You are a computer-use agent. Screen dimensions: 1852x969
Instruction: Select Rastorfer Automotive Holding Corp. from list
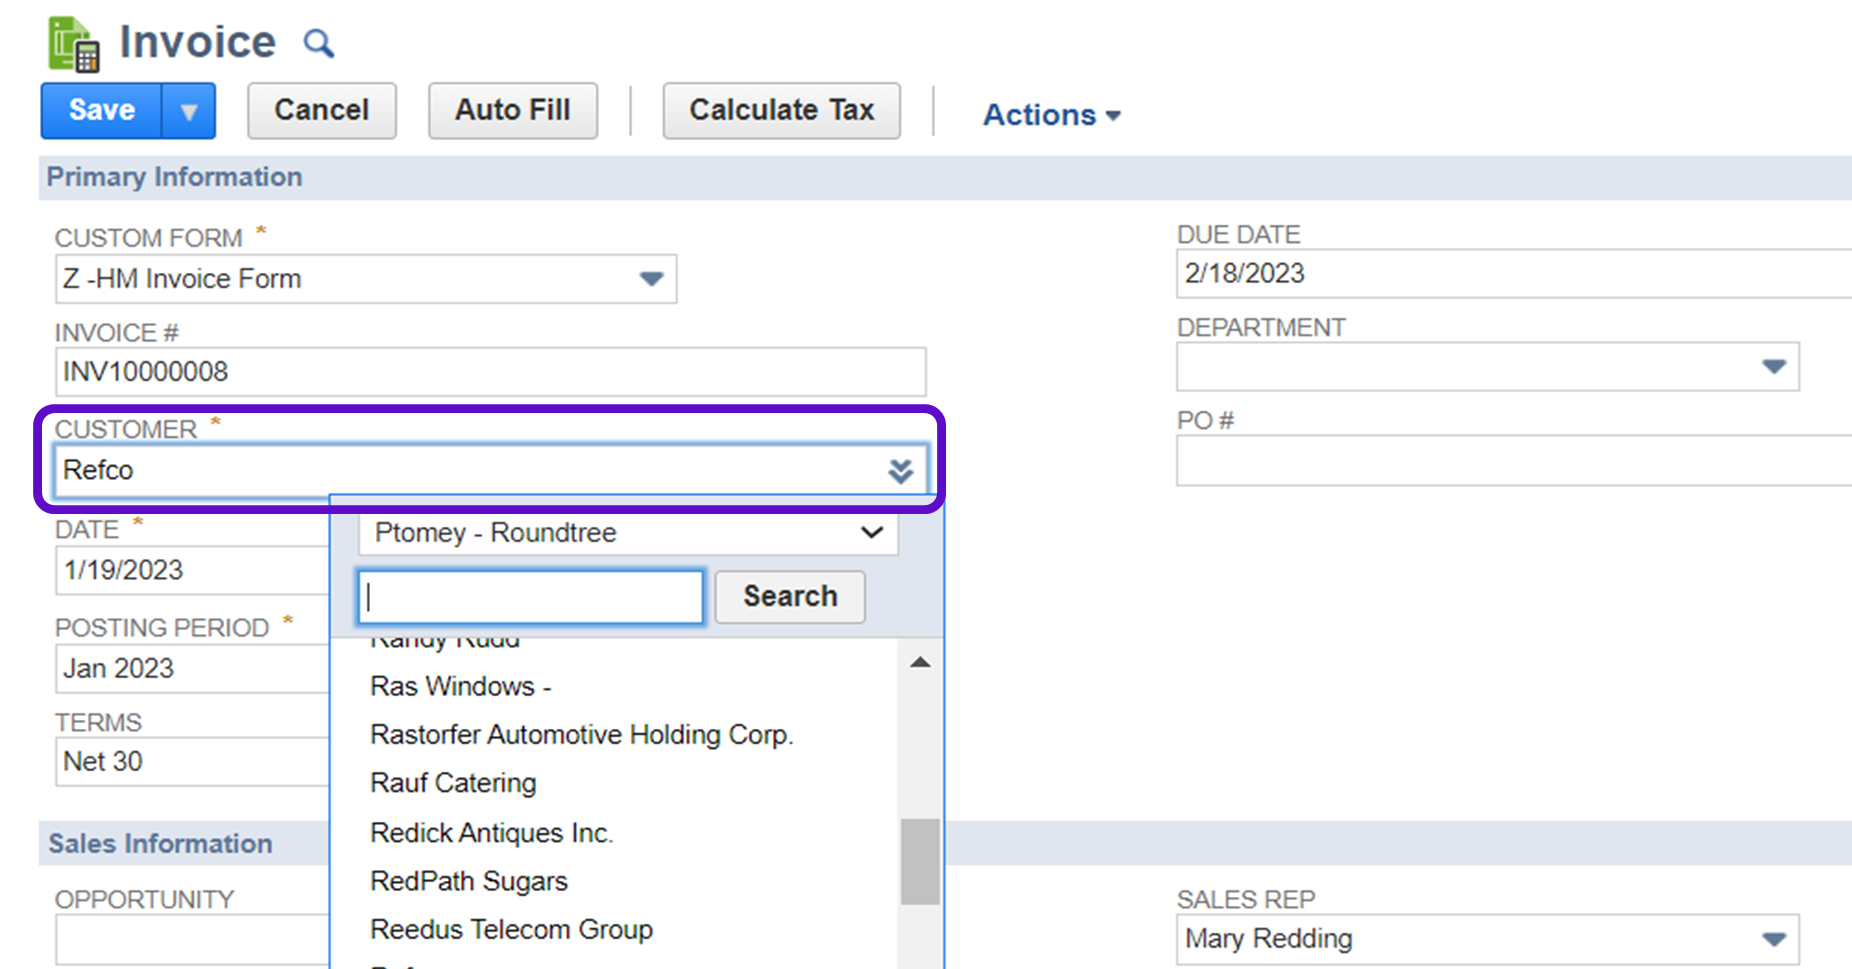click(581, 735)
